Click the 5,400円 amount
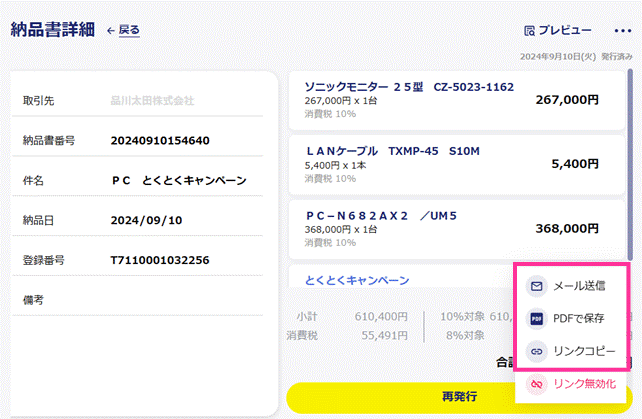The width and height of the screenshot is (642, 419). pyautogui.click(x=575, y=164)
